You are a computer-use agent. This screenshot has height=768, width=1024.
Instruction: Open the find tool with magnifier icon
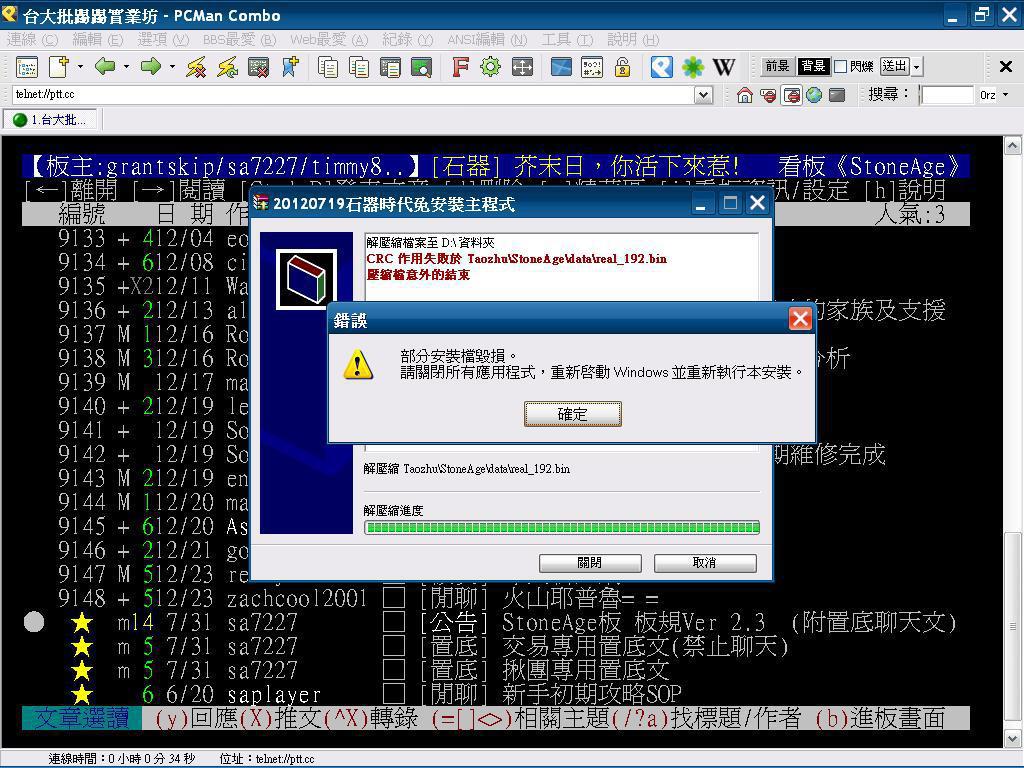[x=422, y=67]
